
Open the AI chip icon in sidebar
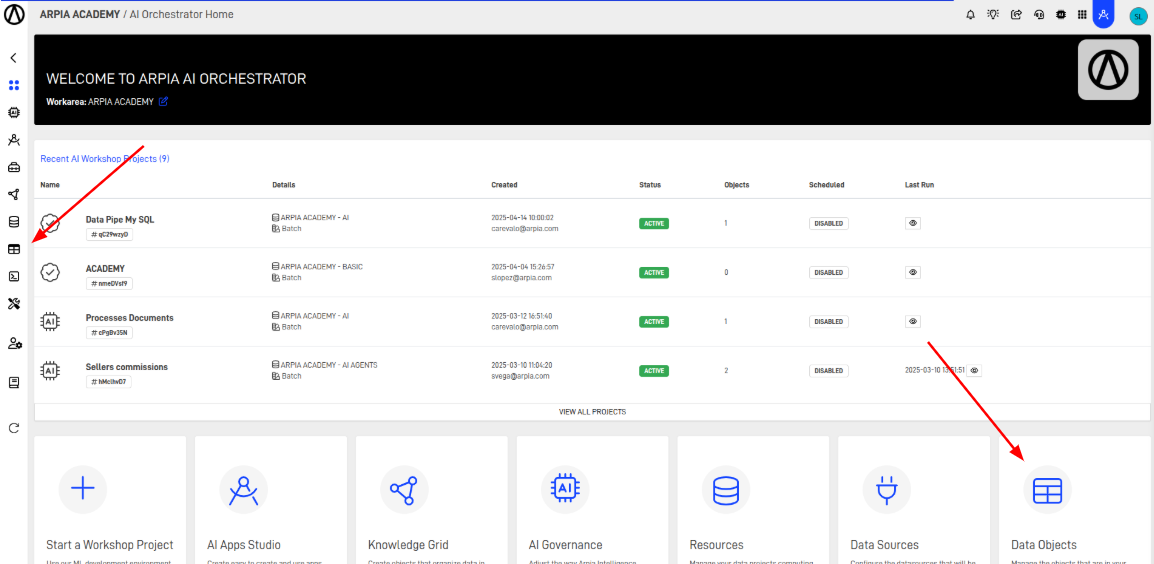click(x=13, y=113)
